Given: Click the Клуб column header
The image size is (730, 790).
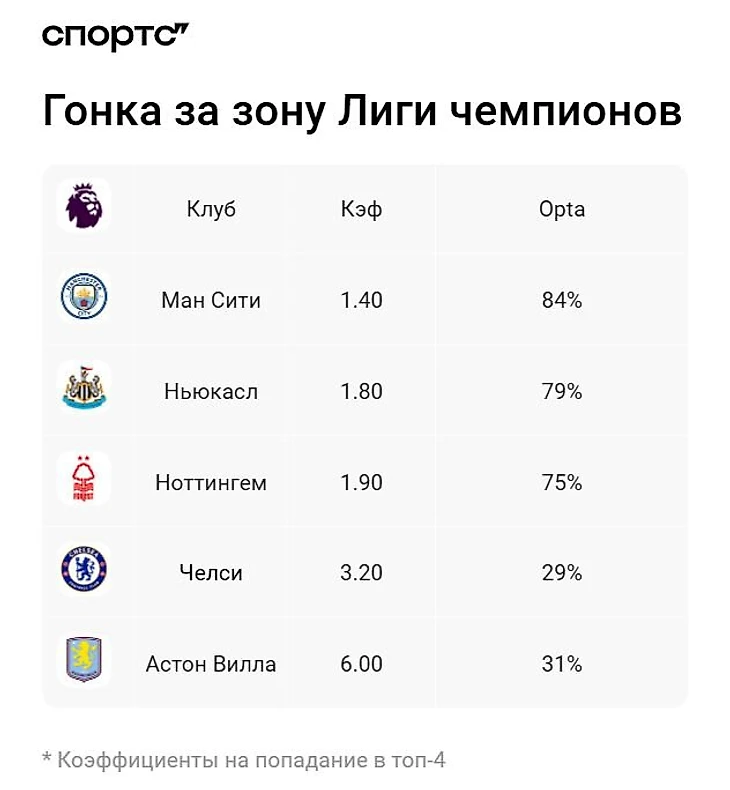Looking at the screenshot, I should 211,209.
